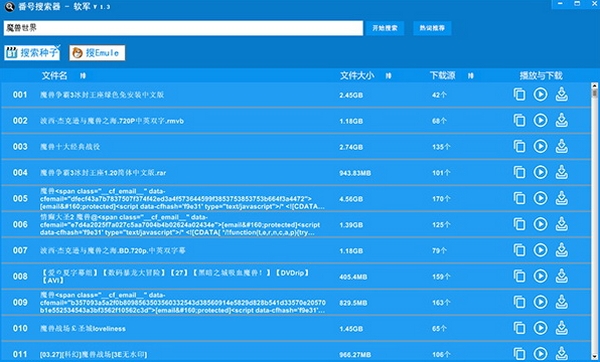
Task: Click the 135个 download source count
Action: pos(441,147)
